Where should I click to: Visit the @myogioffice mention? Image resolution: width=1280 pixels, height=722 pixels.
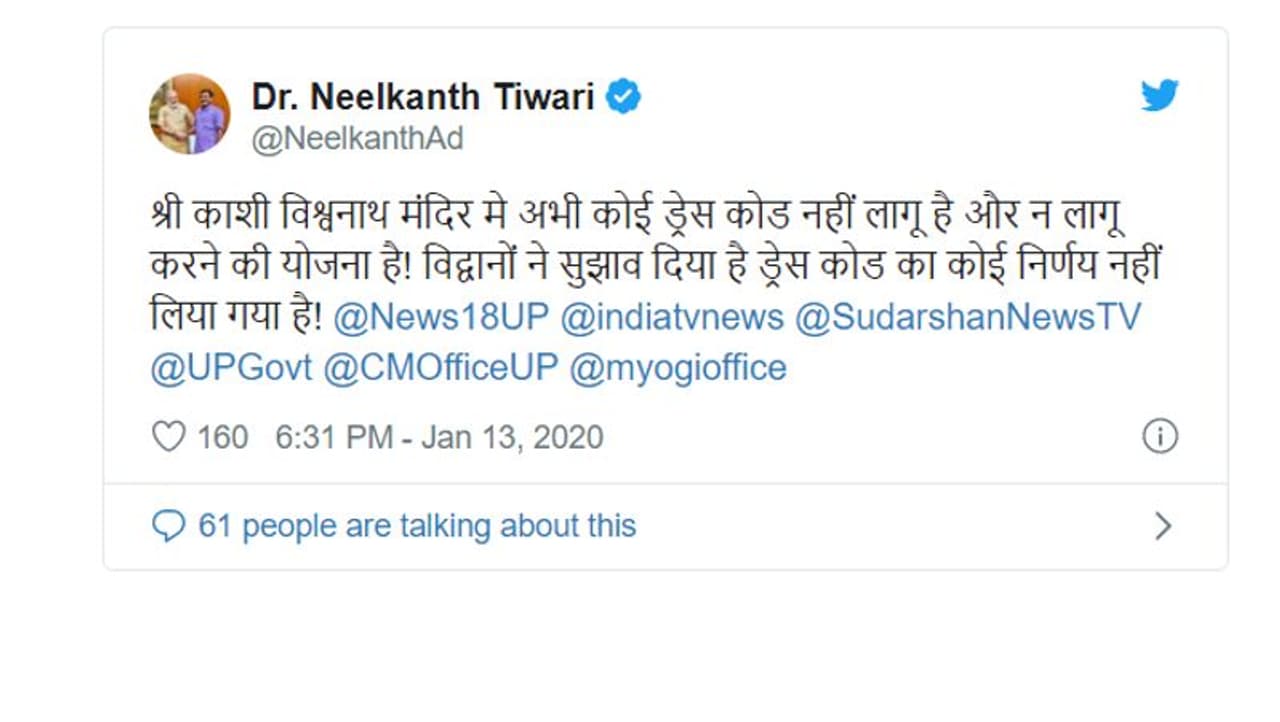click(678, 367)
